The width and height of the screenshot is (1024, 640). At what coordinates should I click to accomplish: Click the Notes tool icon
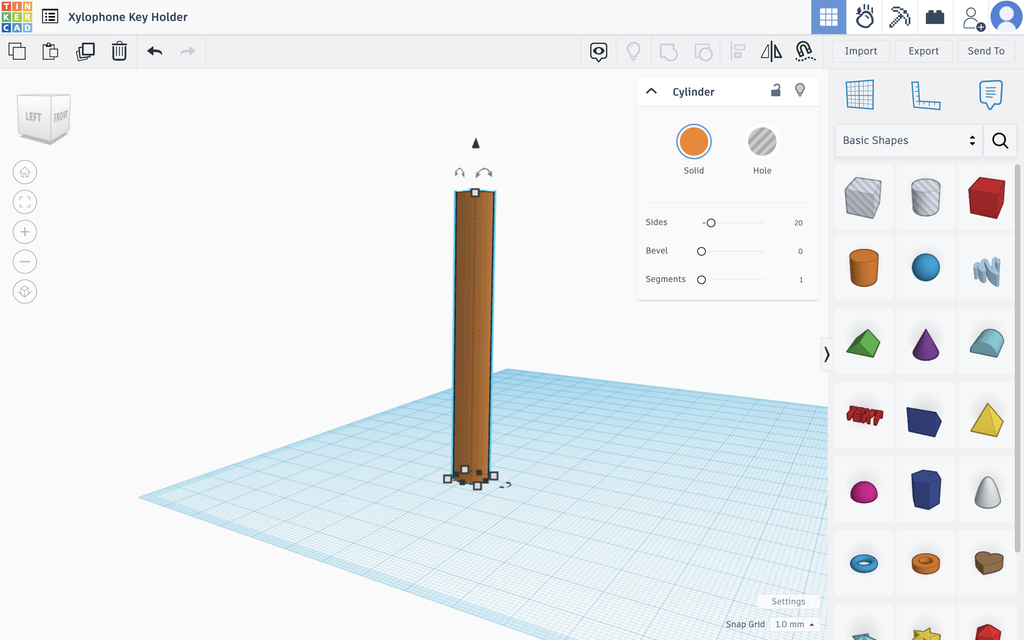pyautogui.click(x=991, y=95)
